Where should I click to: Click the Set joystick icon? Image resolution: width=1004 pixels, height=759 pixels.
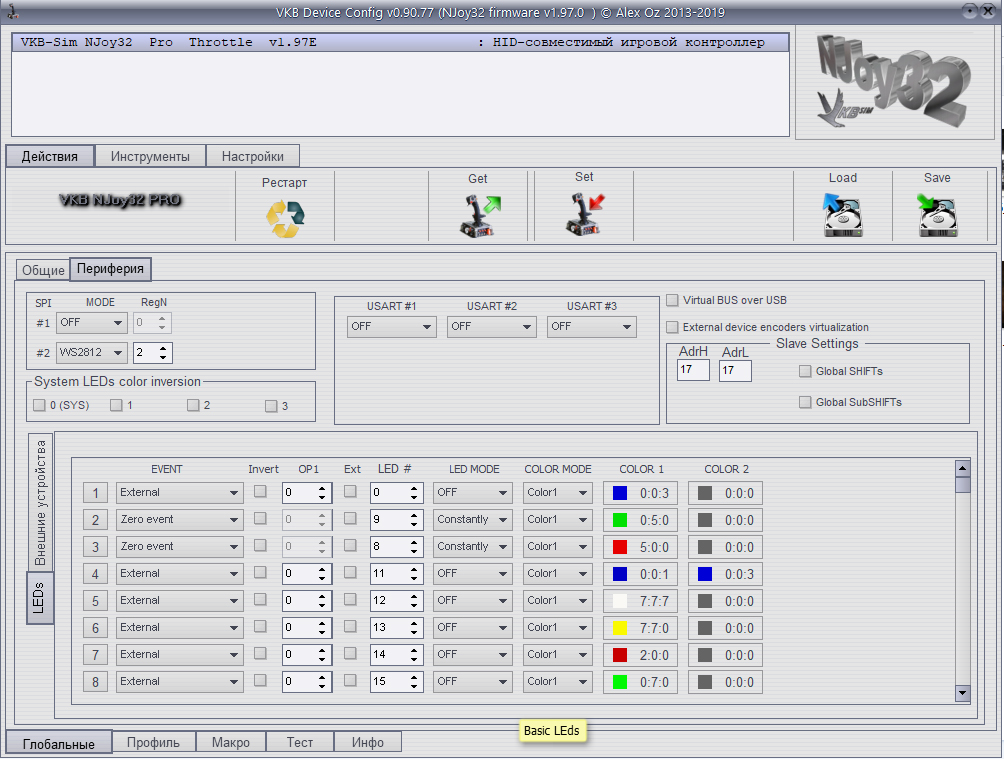coord(584,214)
